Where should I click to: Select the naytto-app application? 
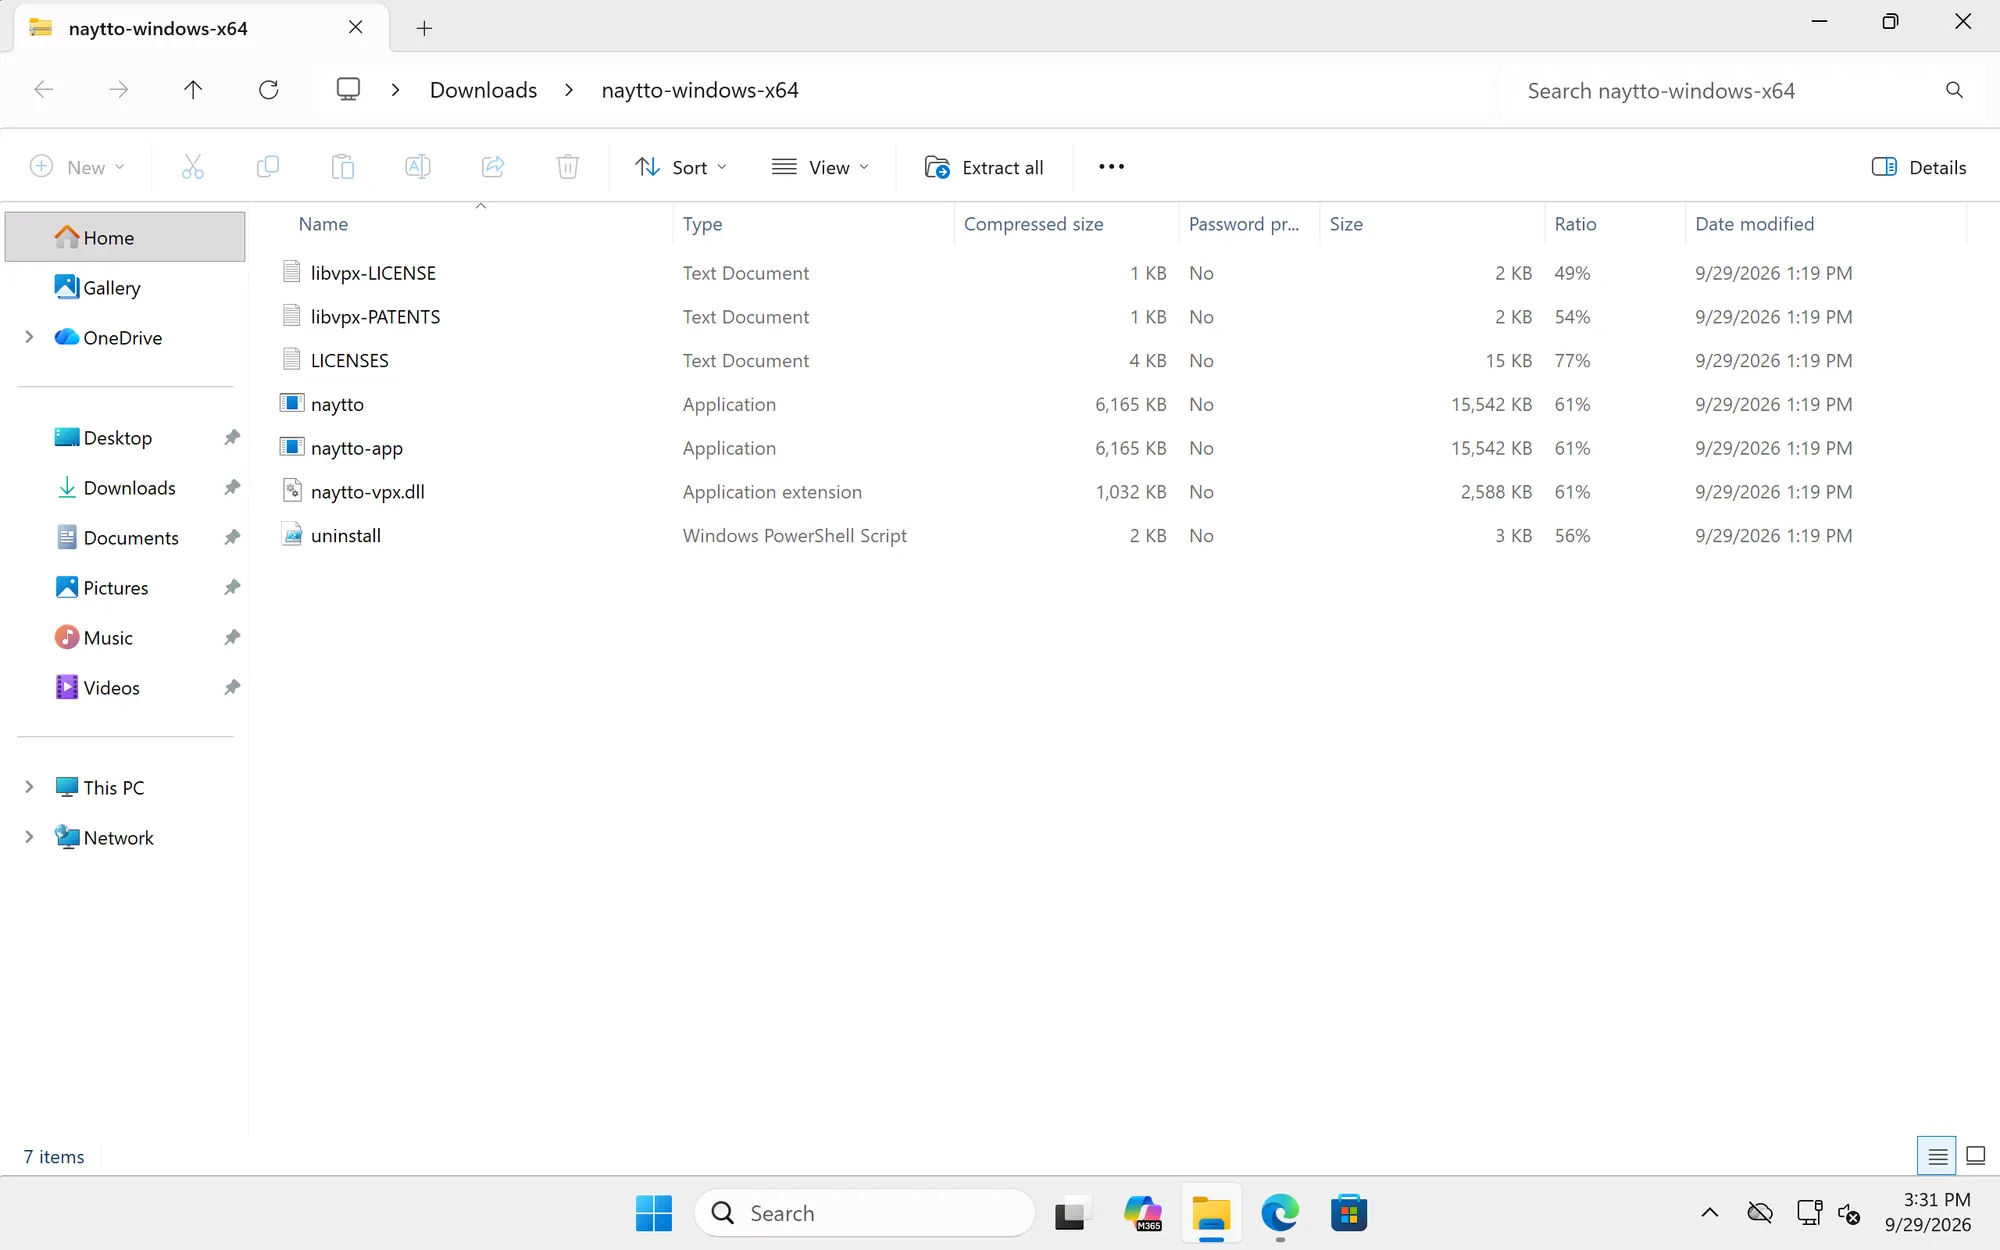(356, 448)
